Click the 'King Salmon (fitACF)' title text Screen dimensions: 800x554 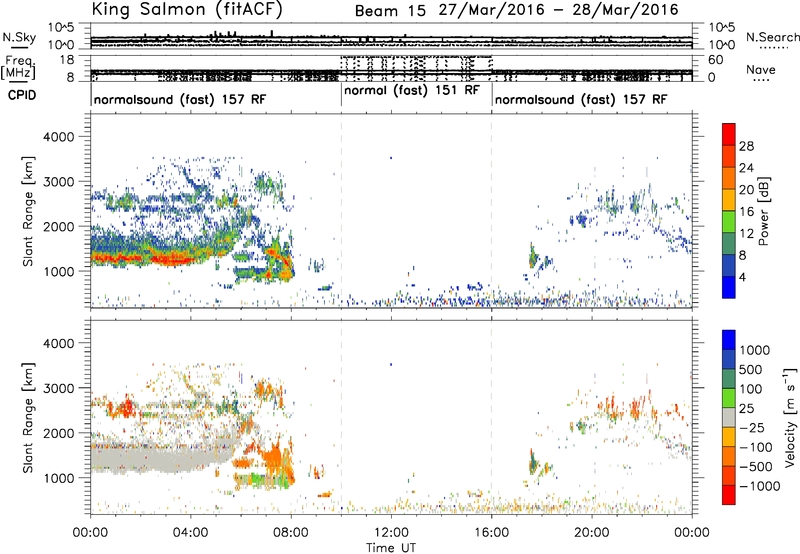point(186,10)
